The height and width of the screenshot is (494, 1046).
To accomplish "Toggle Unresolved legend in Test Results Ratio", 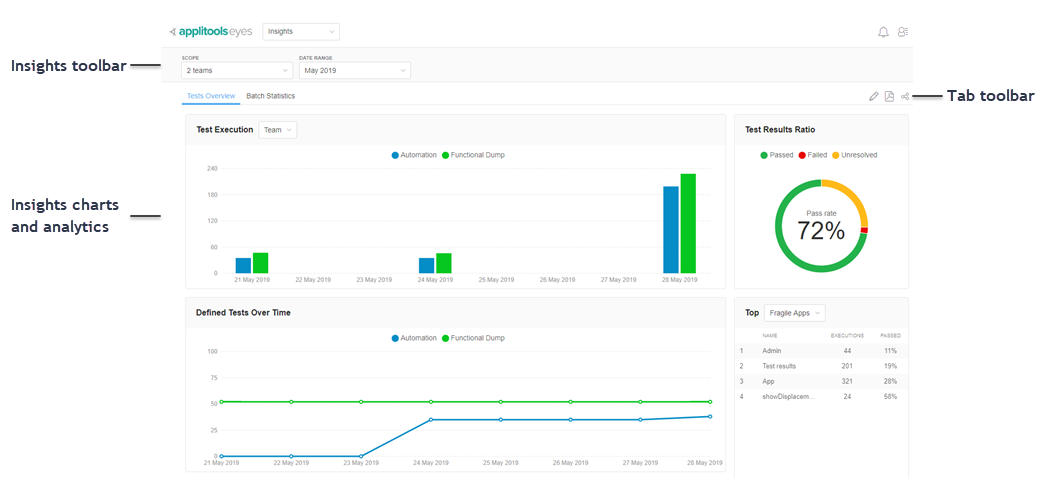I will [x=854, y=155].
